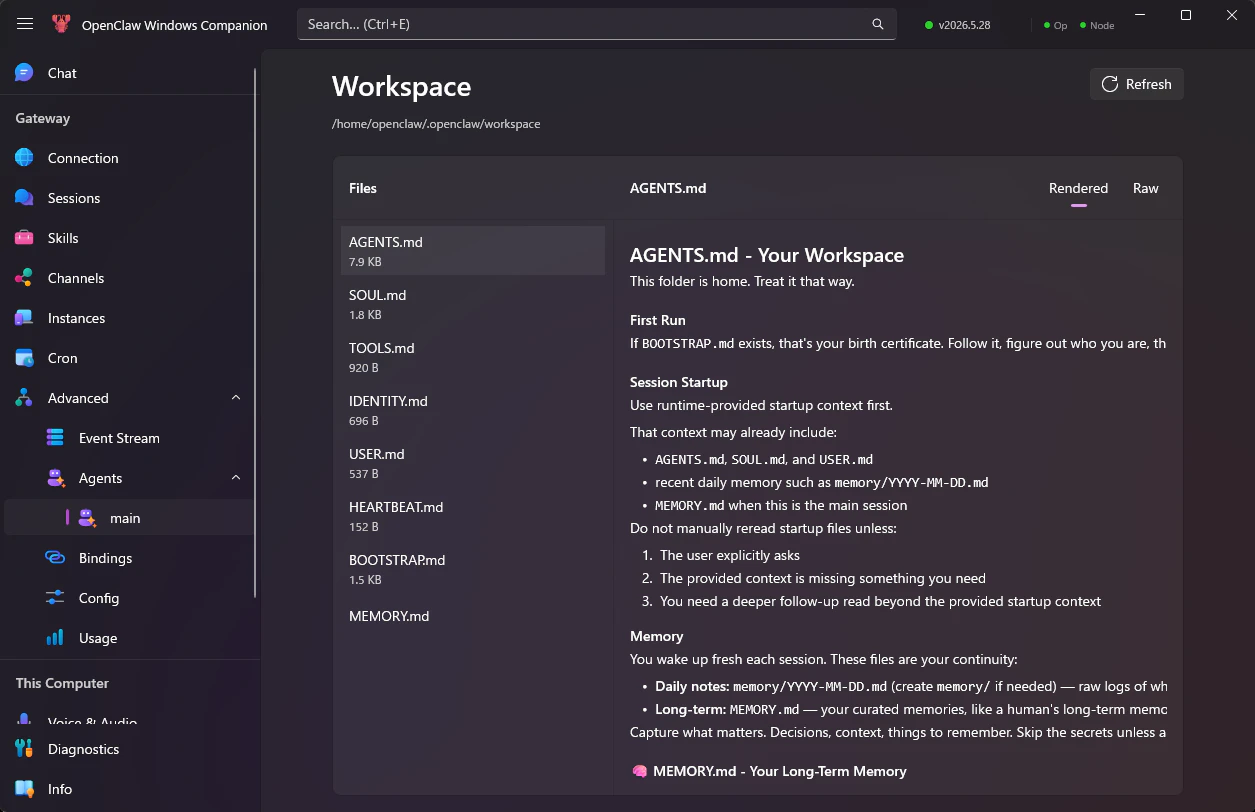
Task: Click the v2026.5.28 version badge
Action: pyautogui.click(x=958, y=25)
